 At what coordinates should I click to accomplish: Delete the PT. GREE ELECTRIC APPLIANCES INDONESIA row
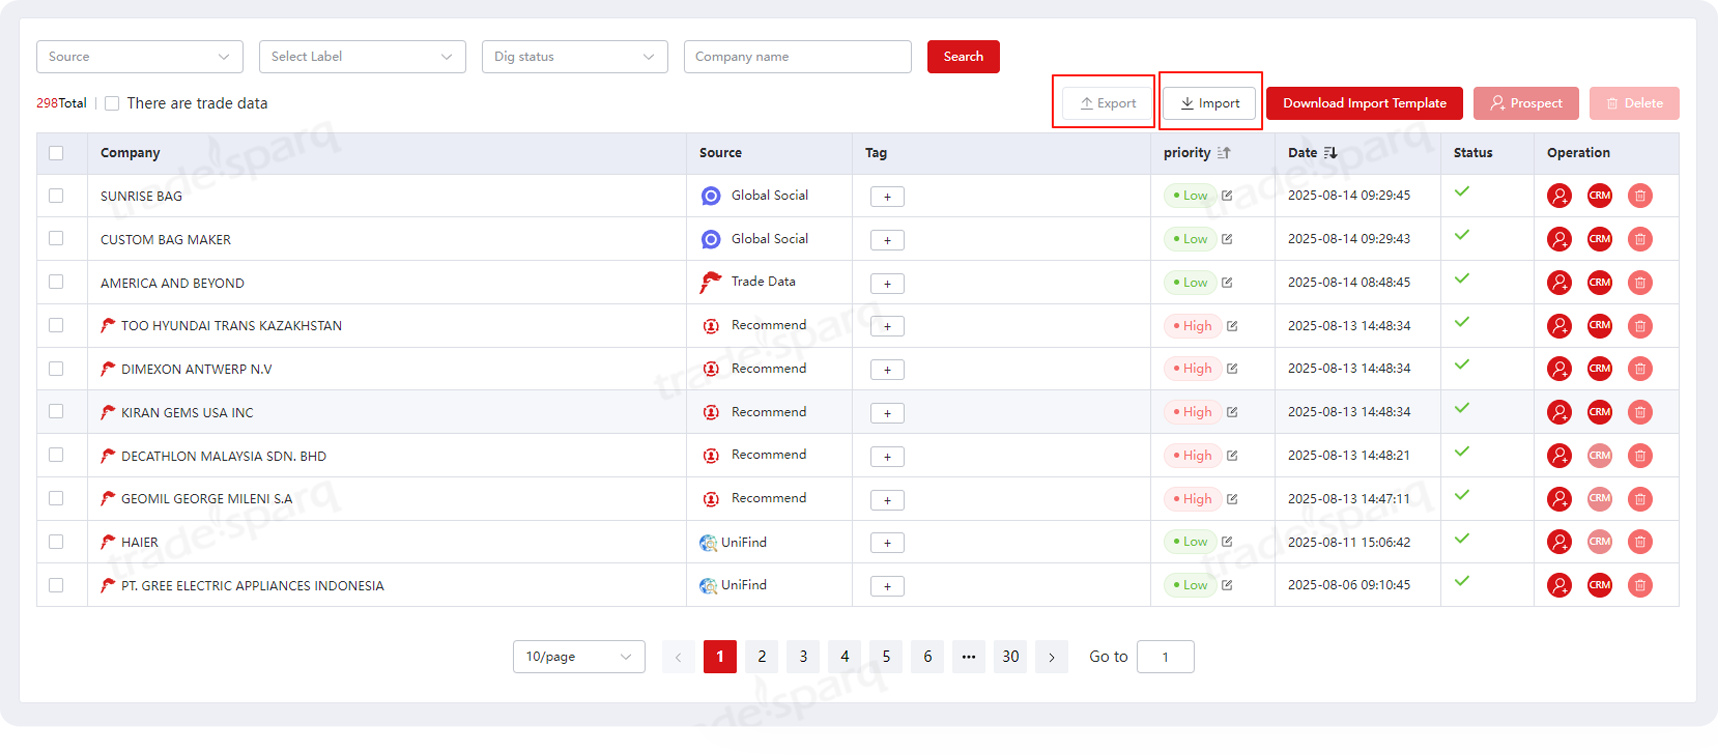coord(1639,585)
